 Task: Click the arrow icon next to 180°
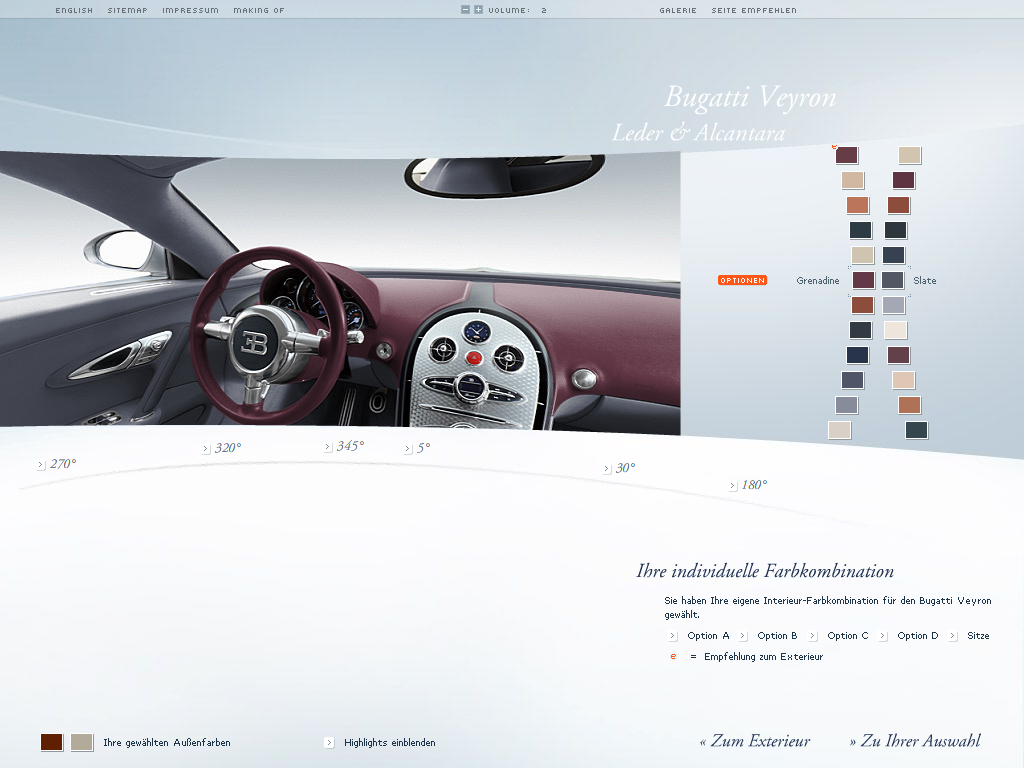[x=733, y=486]
